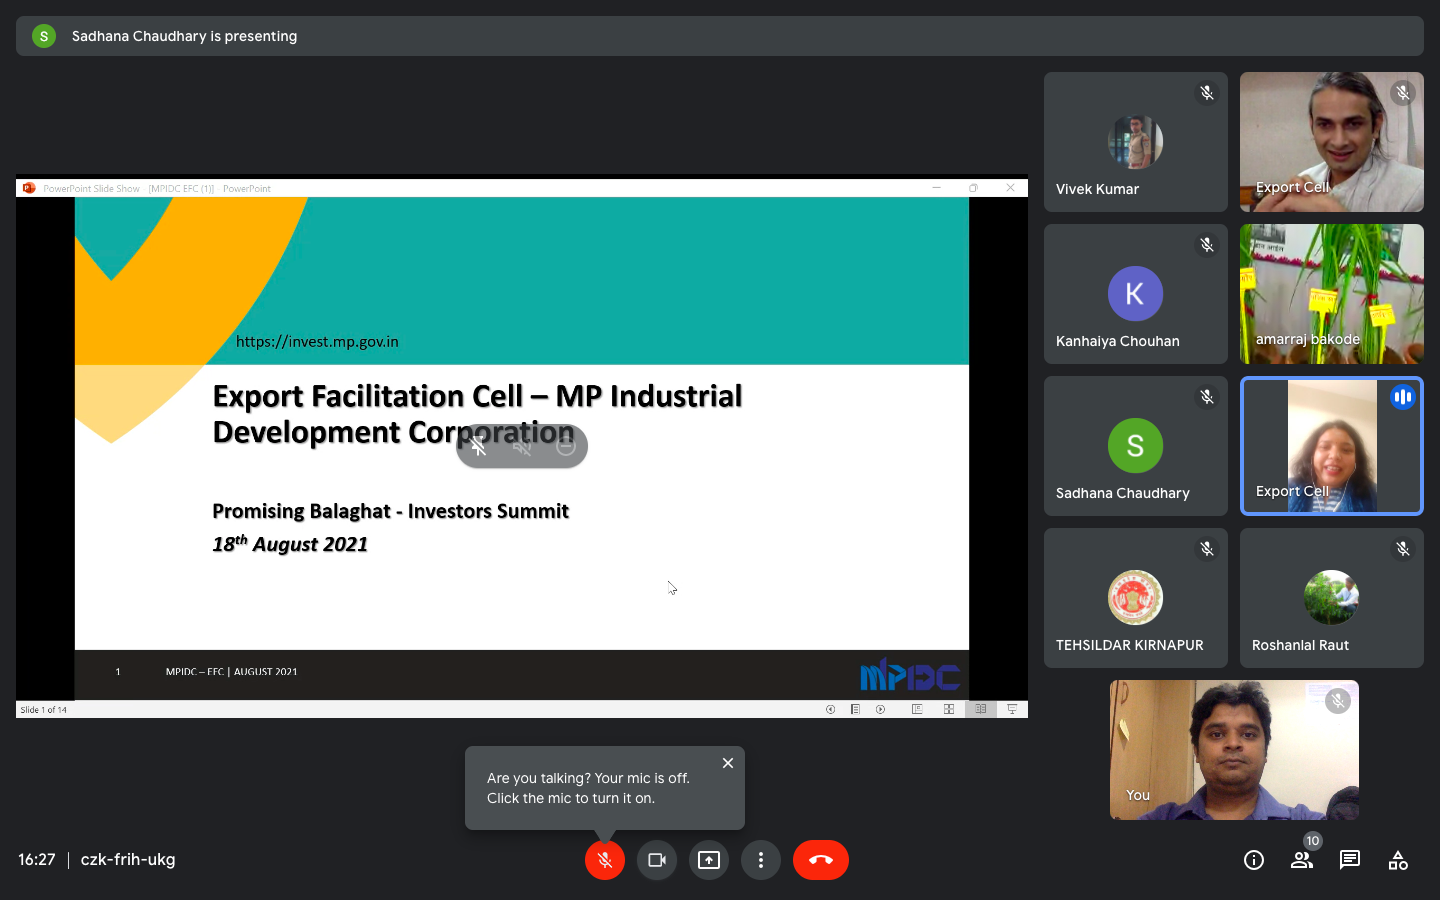
Task: Click the normal view icon in PowerPoint status bar
Action: pyautogui.click(x=917, y=709)
